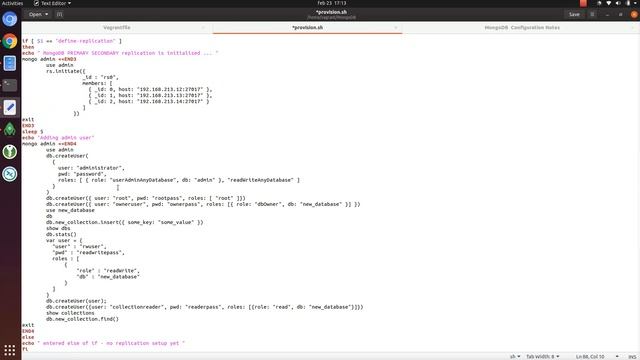Image resolution: width=640 pixels, height=360 pixels.
Task: Open the date and time menu
Action: [x=331, y=3]
